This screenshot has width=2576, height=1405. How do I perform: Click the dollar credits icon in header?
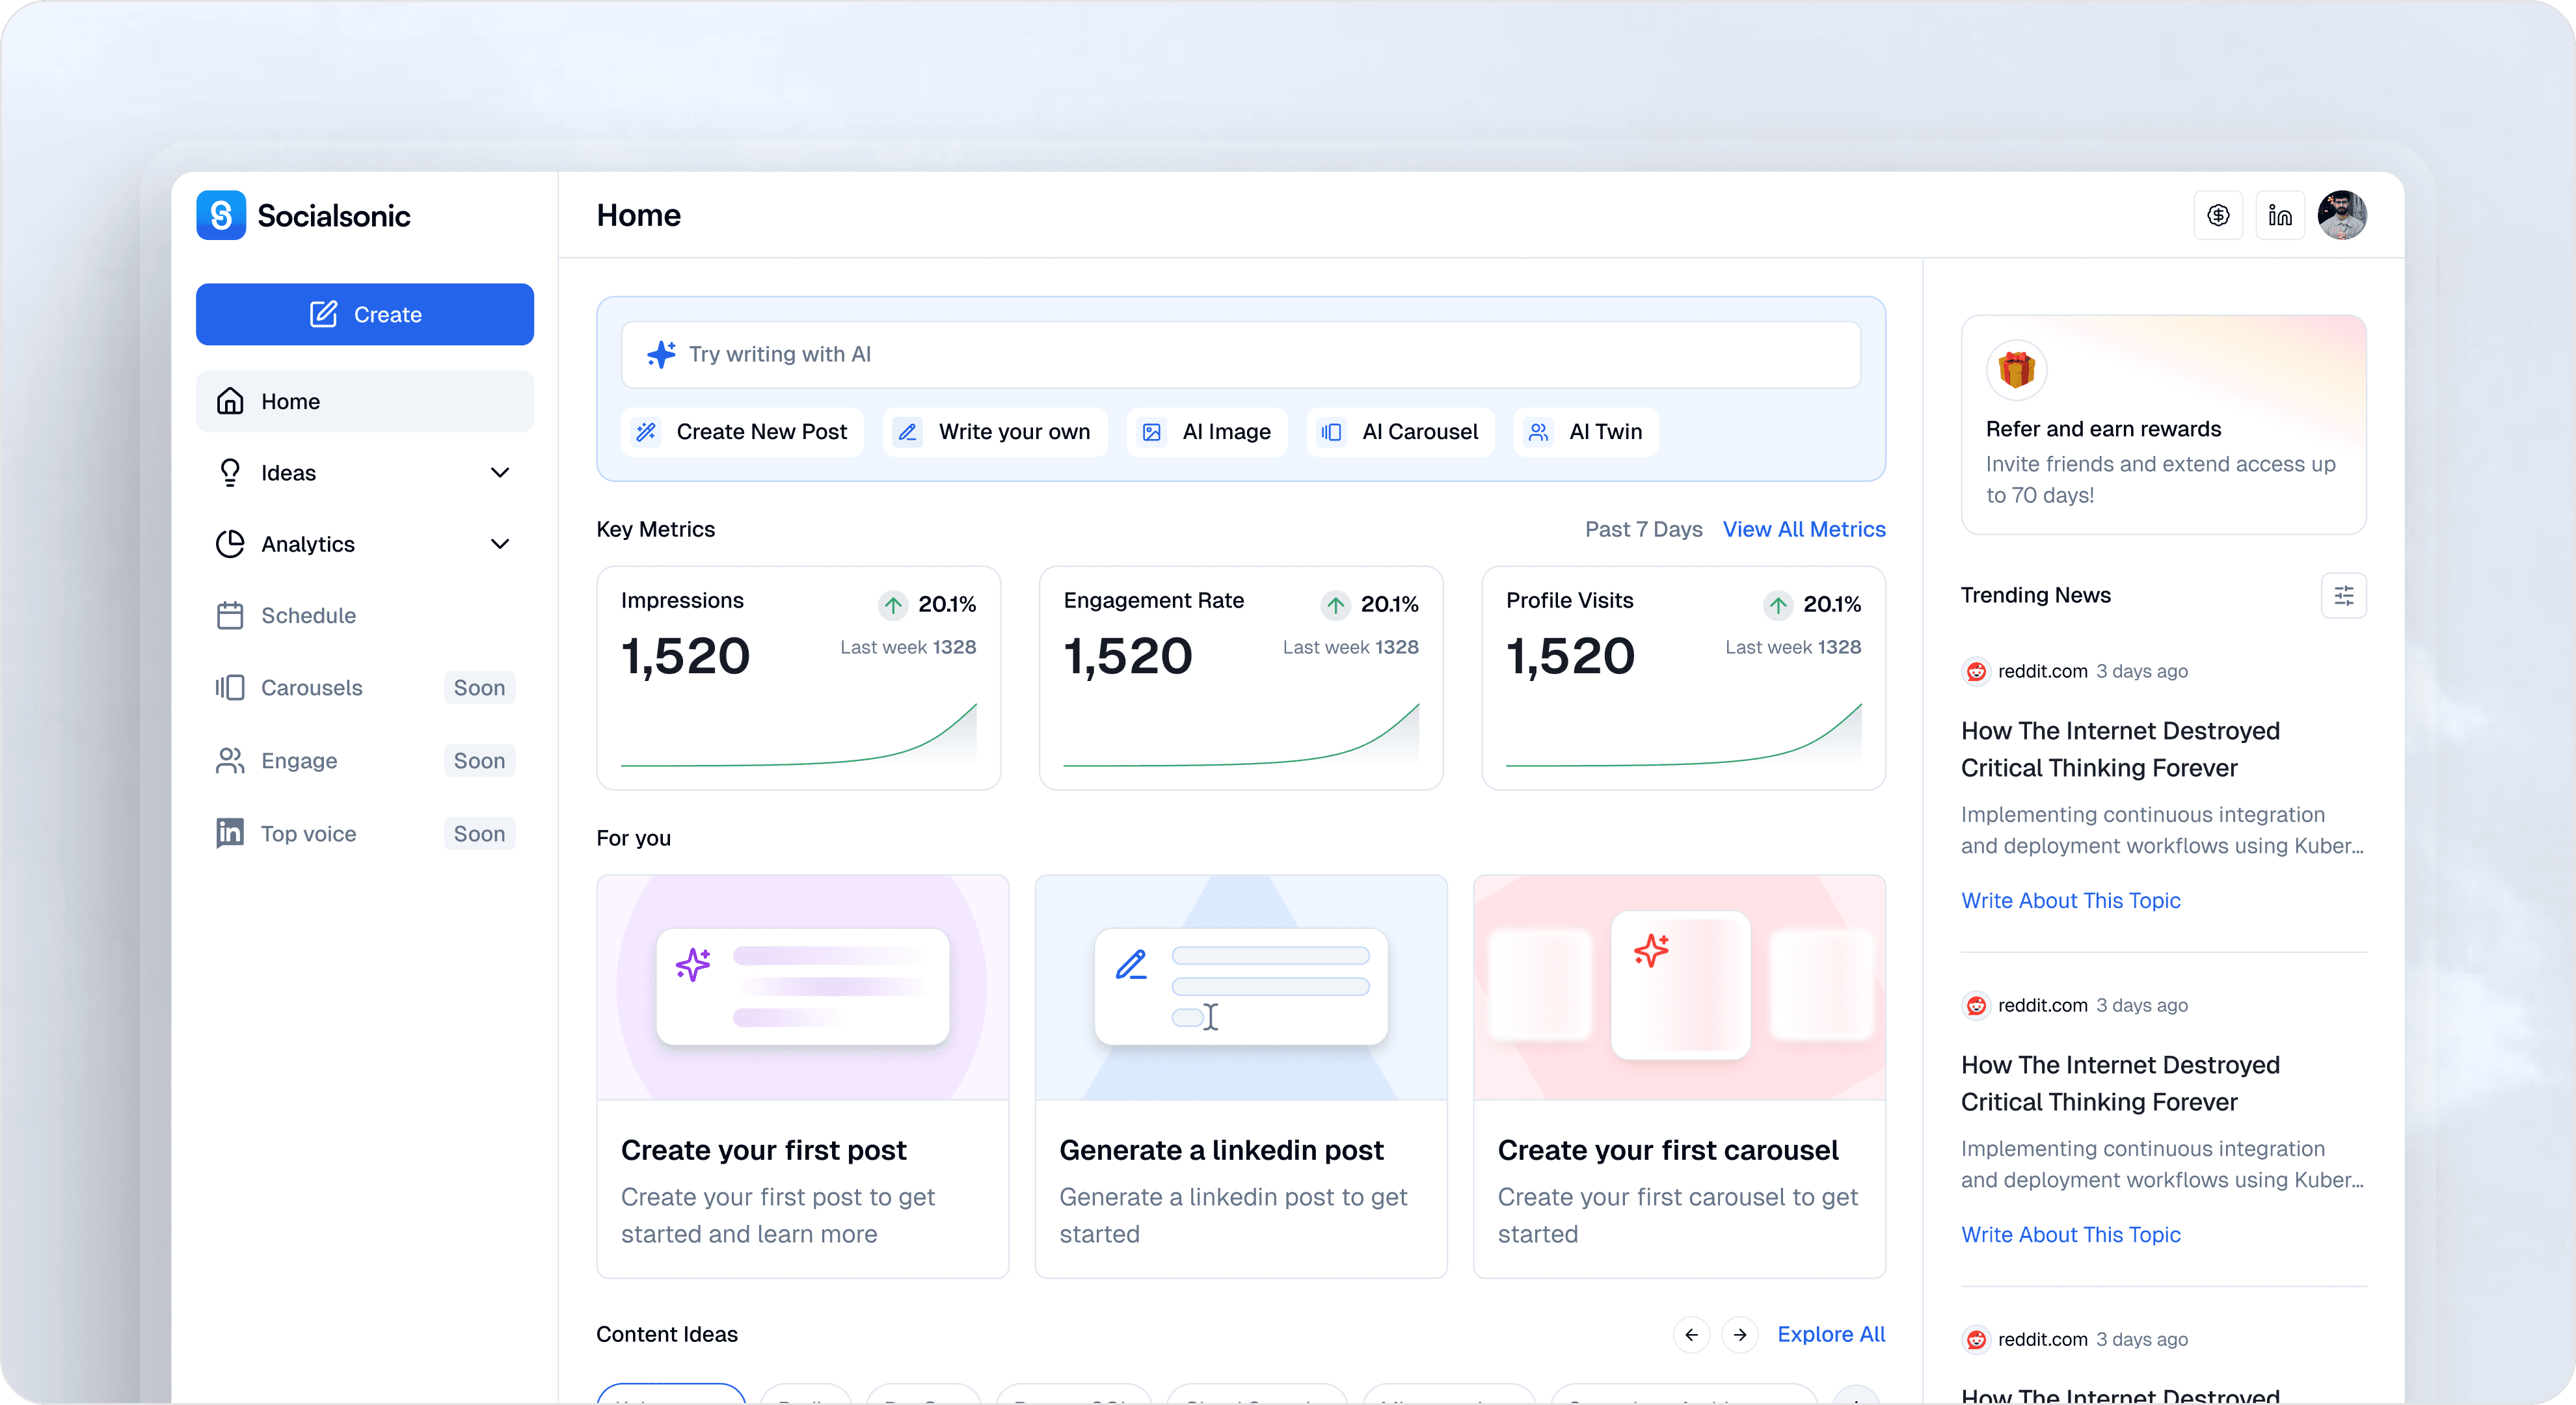pos(2218,215)
